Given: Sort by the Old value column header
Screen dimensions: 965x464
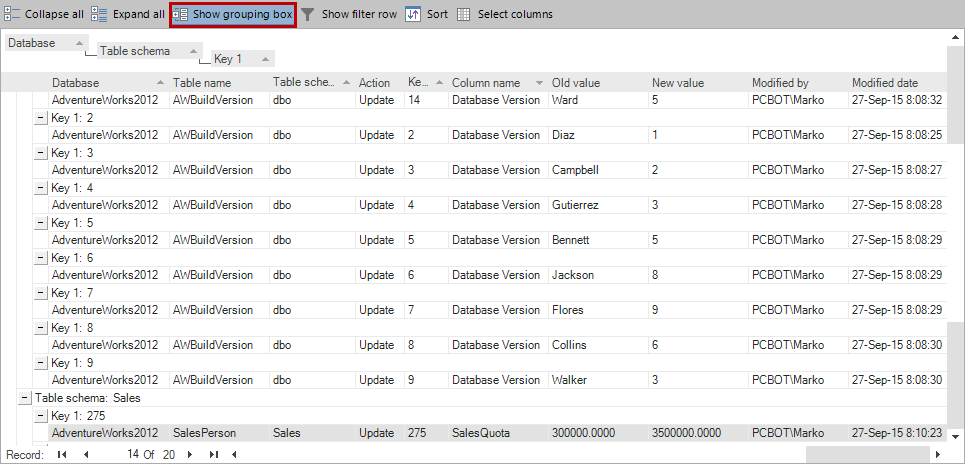Looking at the screenshot, I should (598, 82).
